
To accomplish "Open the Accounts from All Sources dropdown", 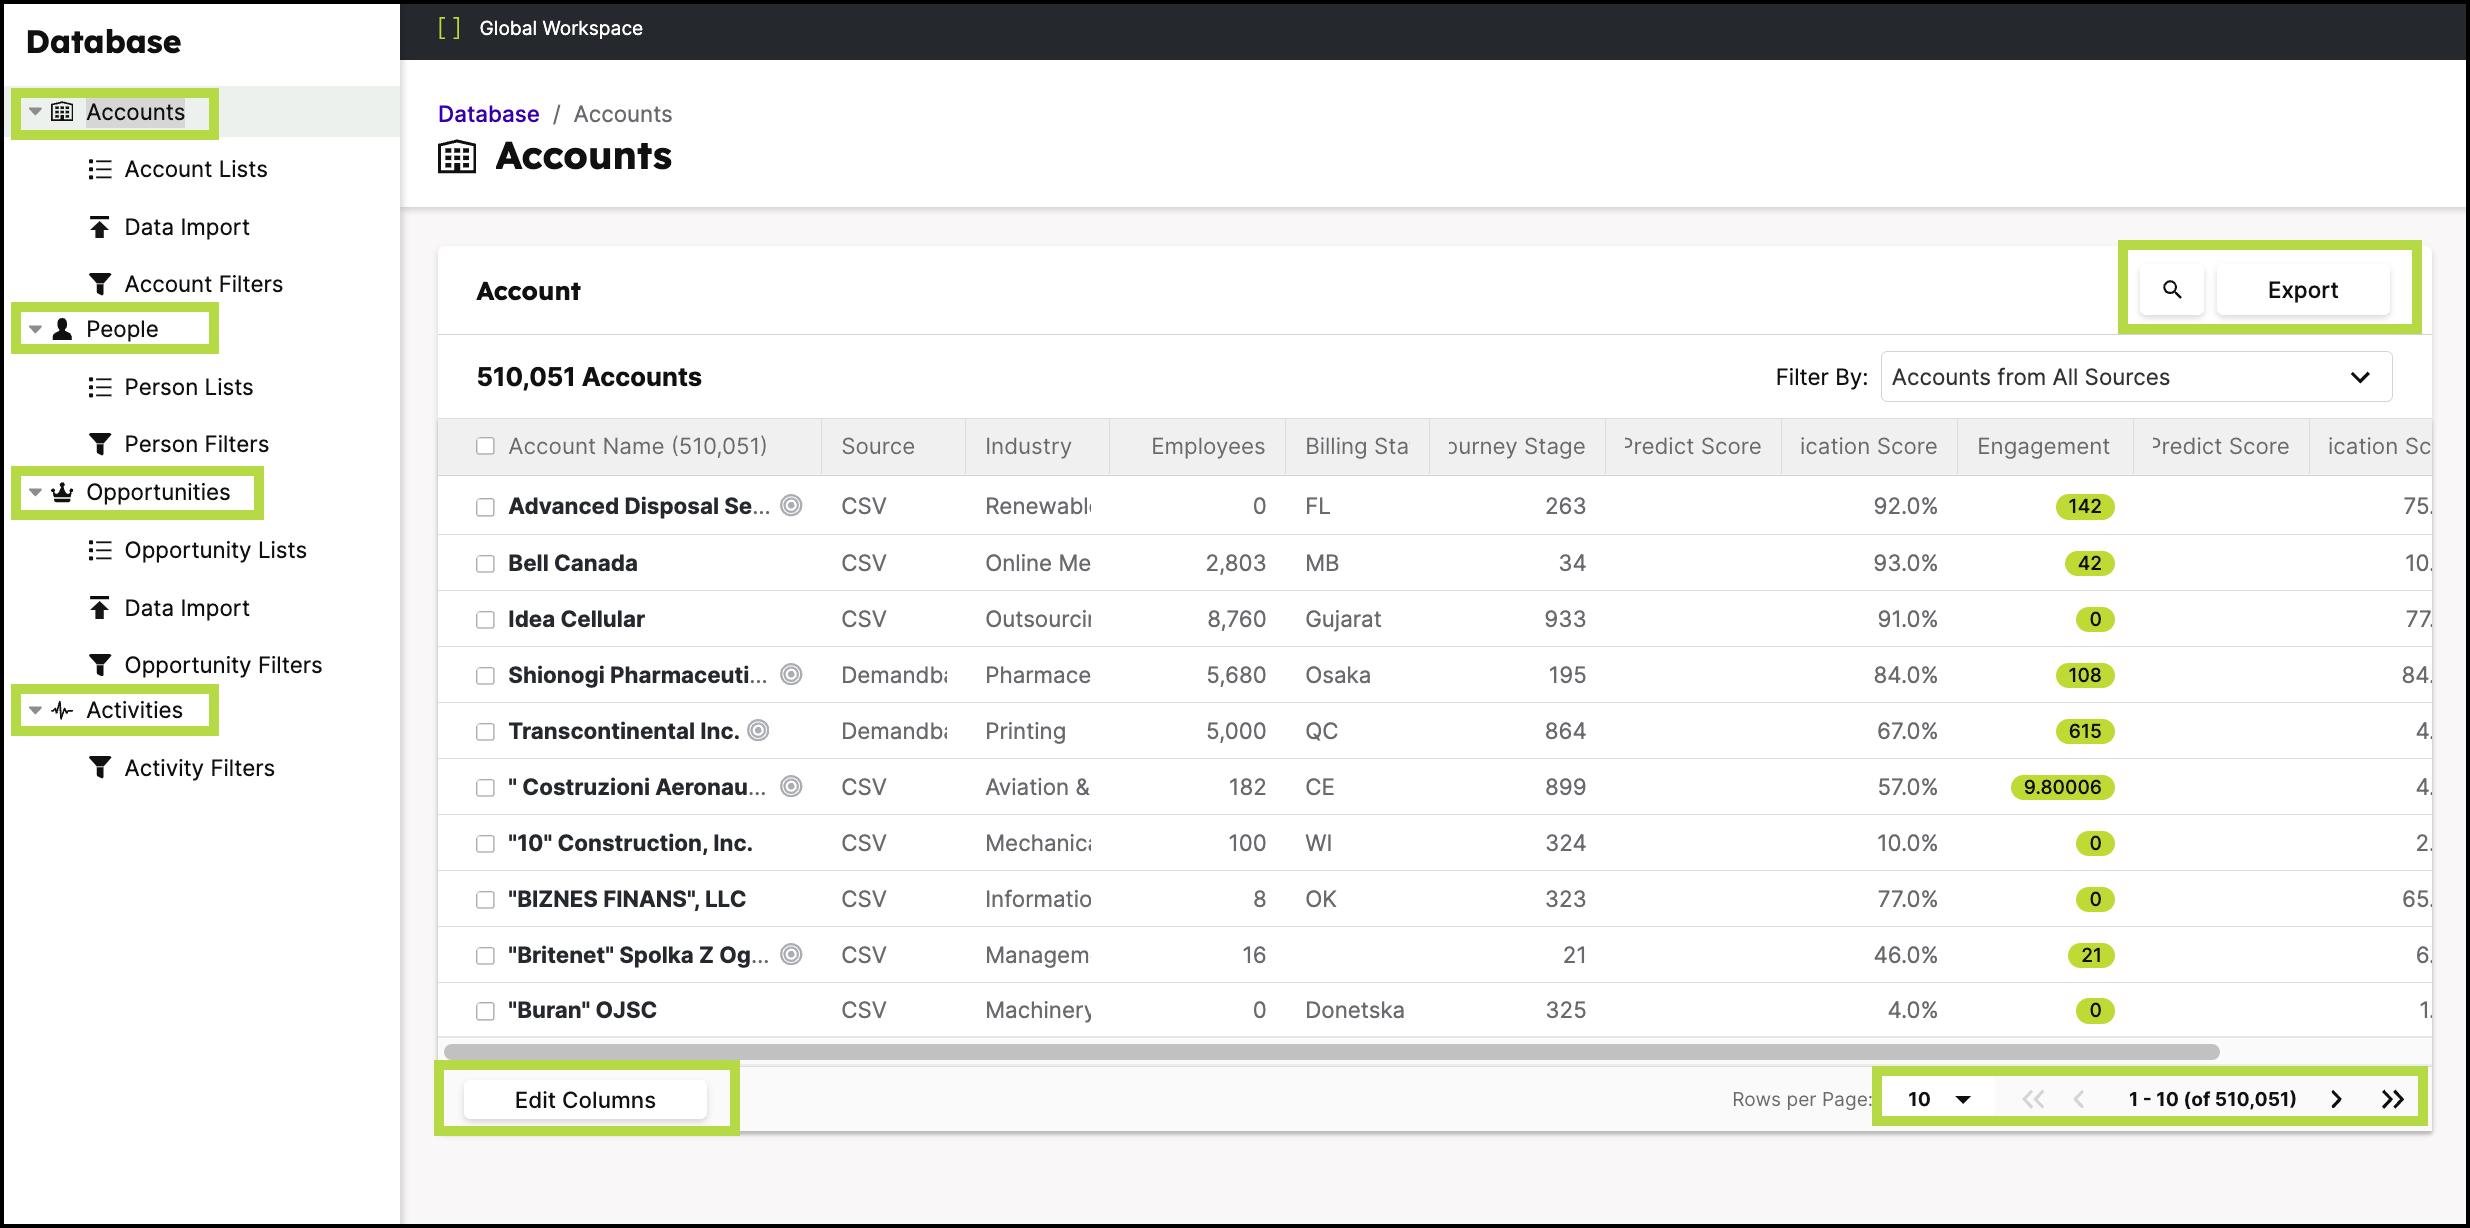I will [2136, 376].
